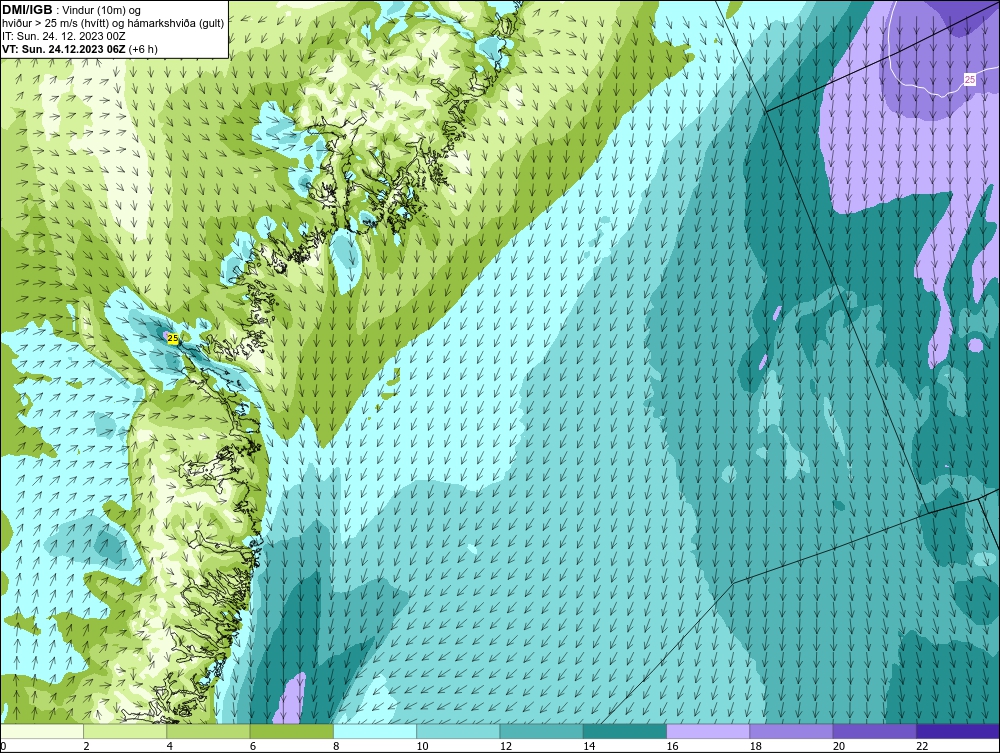1000x753 pixels.
Task: Click the 18–20 m/s purple legend swatch
Action: coord(791,731)
